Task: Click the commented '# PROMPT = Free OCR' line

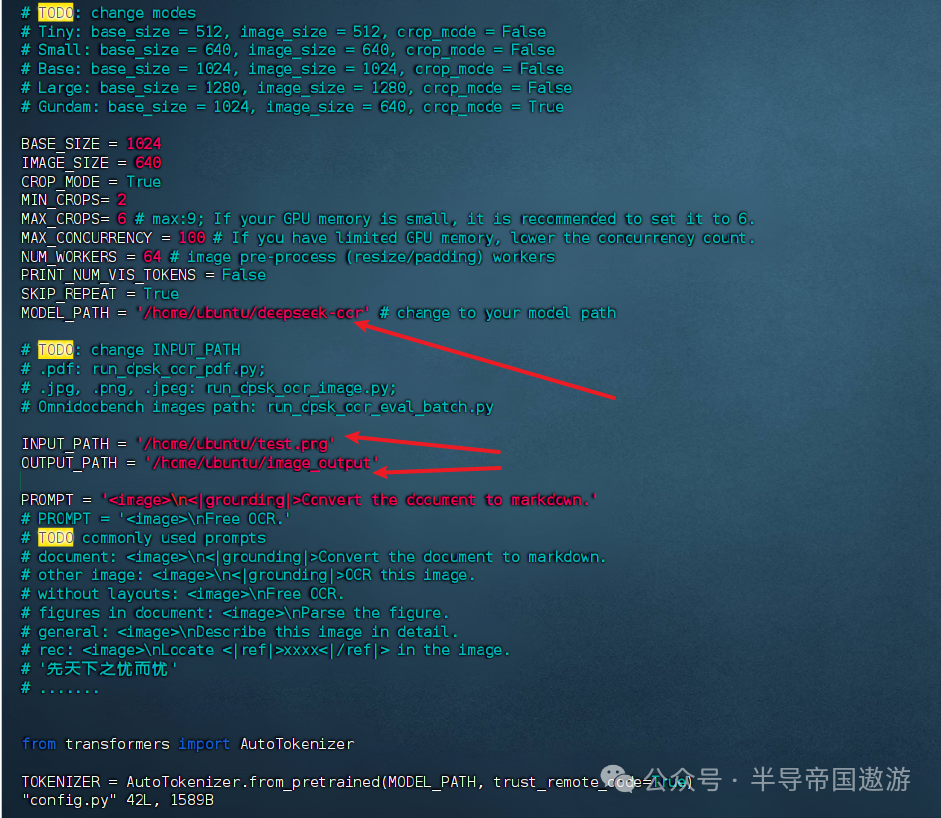Action: pyautogui.click(x=155, y=519)
